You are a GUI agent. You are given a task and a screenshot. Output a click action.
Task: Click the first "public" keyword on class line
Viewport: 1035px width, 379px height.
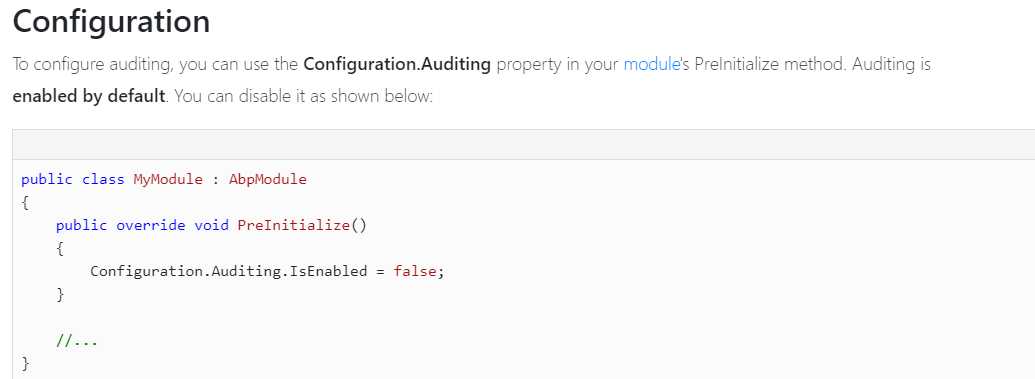47,180
